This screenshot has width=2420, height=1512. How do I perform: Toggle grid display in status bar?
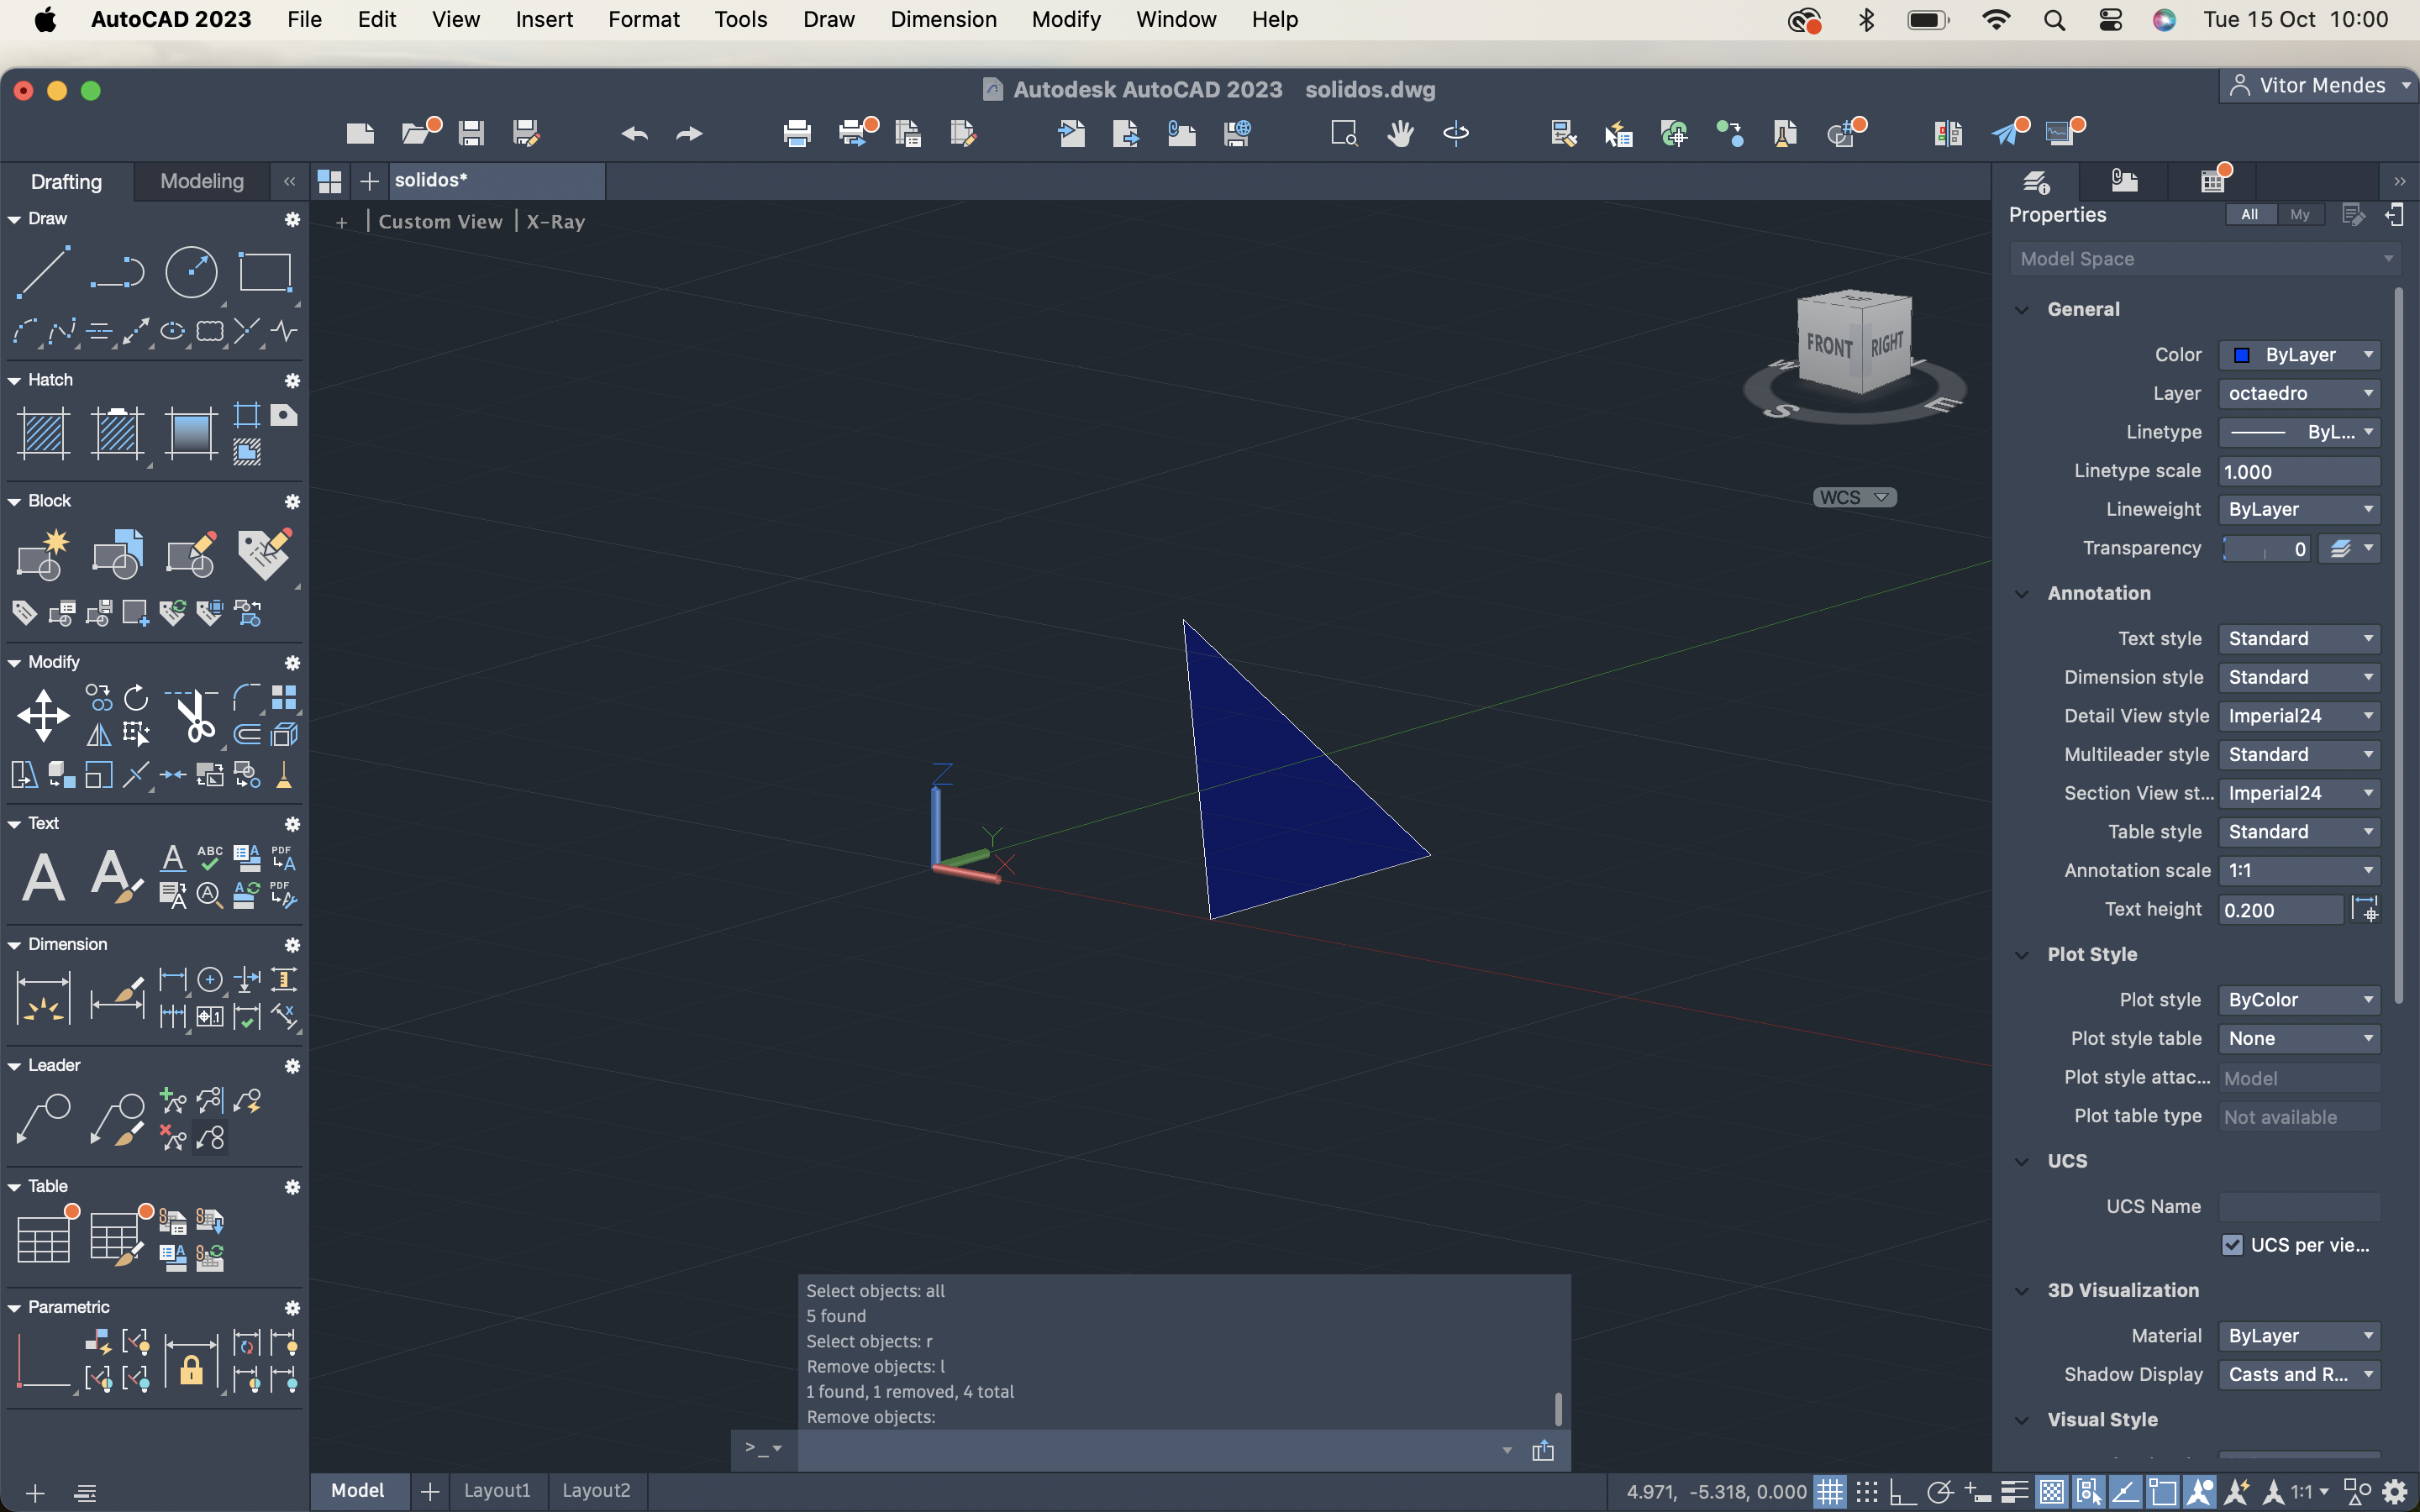(1829, 1492)
